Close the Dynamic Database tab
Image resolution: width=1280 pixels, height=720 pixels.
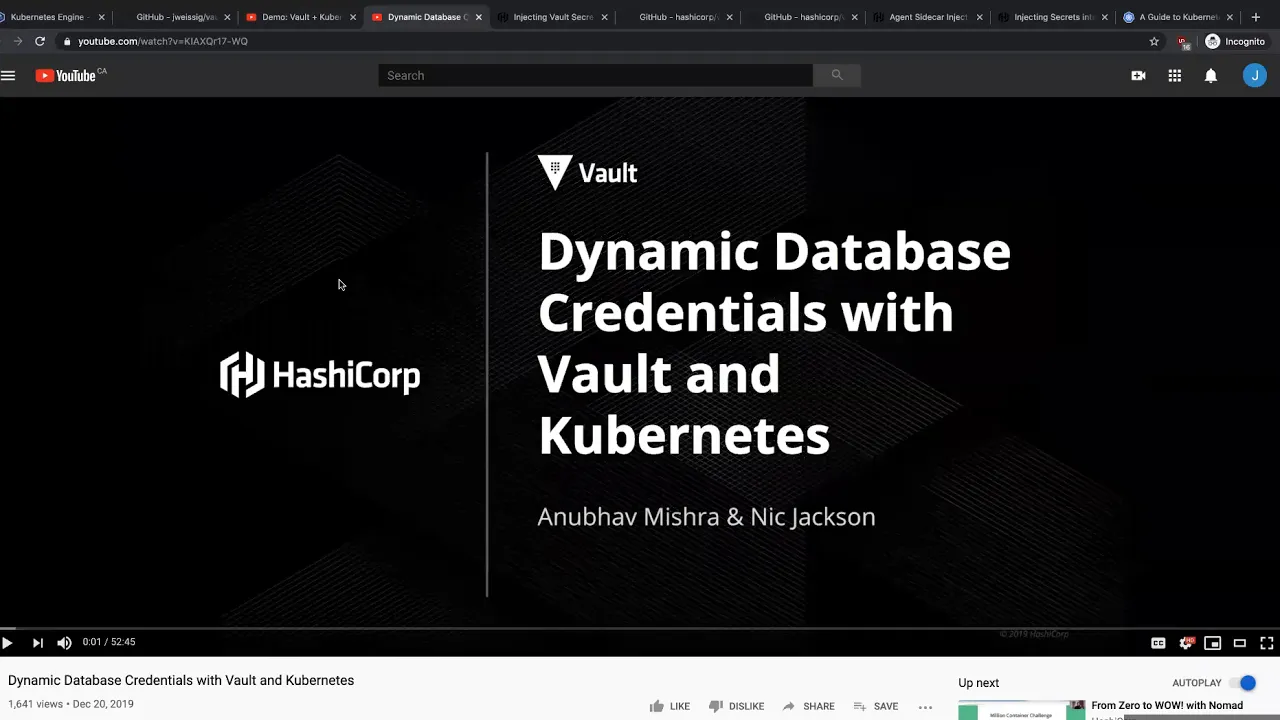478,17
